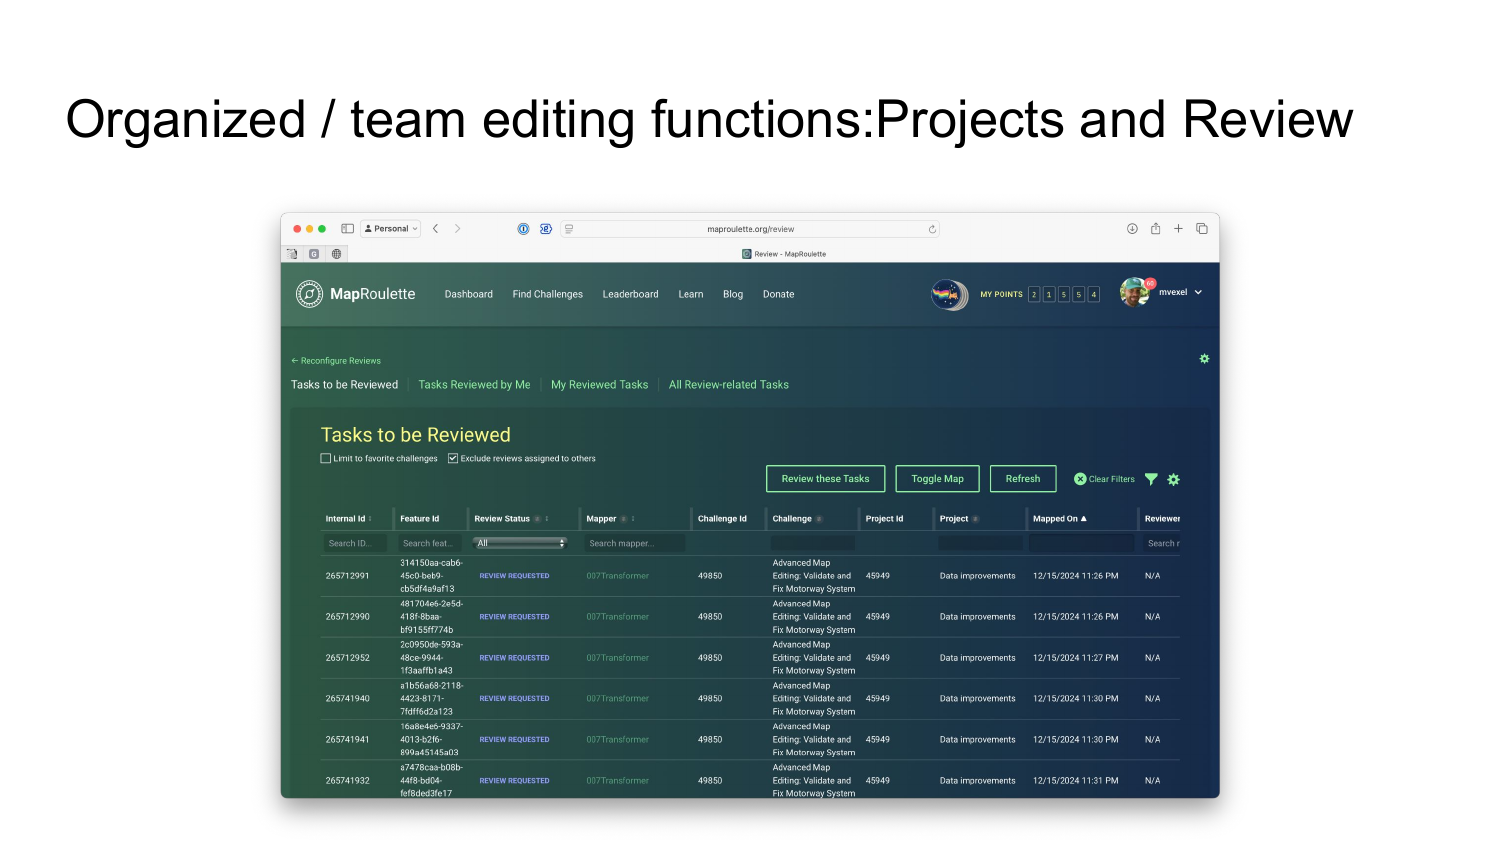Open the mvexel user avatar
The image size is (1500, 844).
tap(1135, 292)
